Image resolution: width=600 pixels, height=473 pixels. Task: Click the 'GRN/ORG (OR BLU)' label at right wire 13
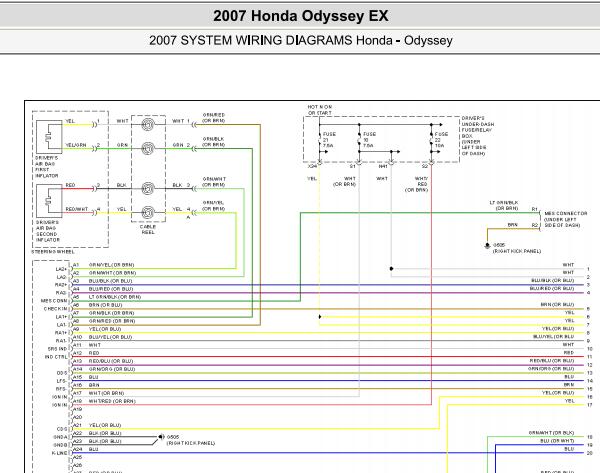(x=551, y=369)
